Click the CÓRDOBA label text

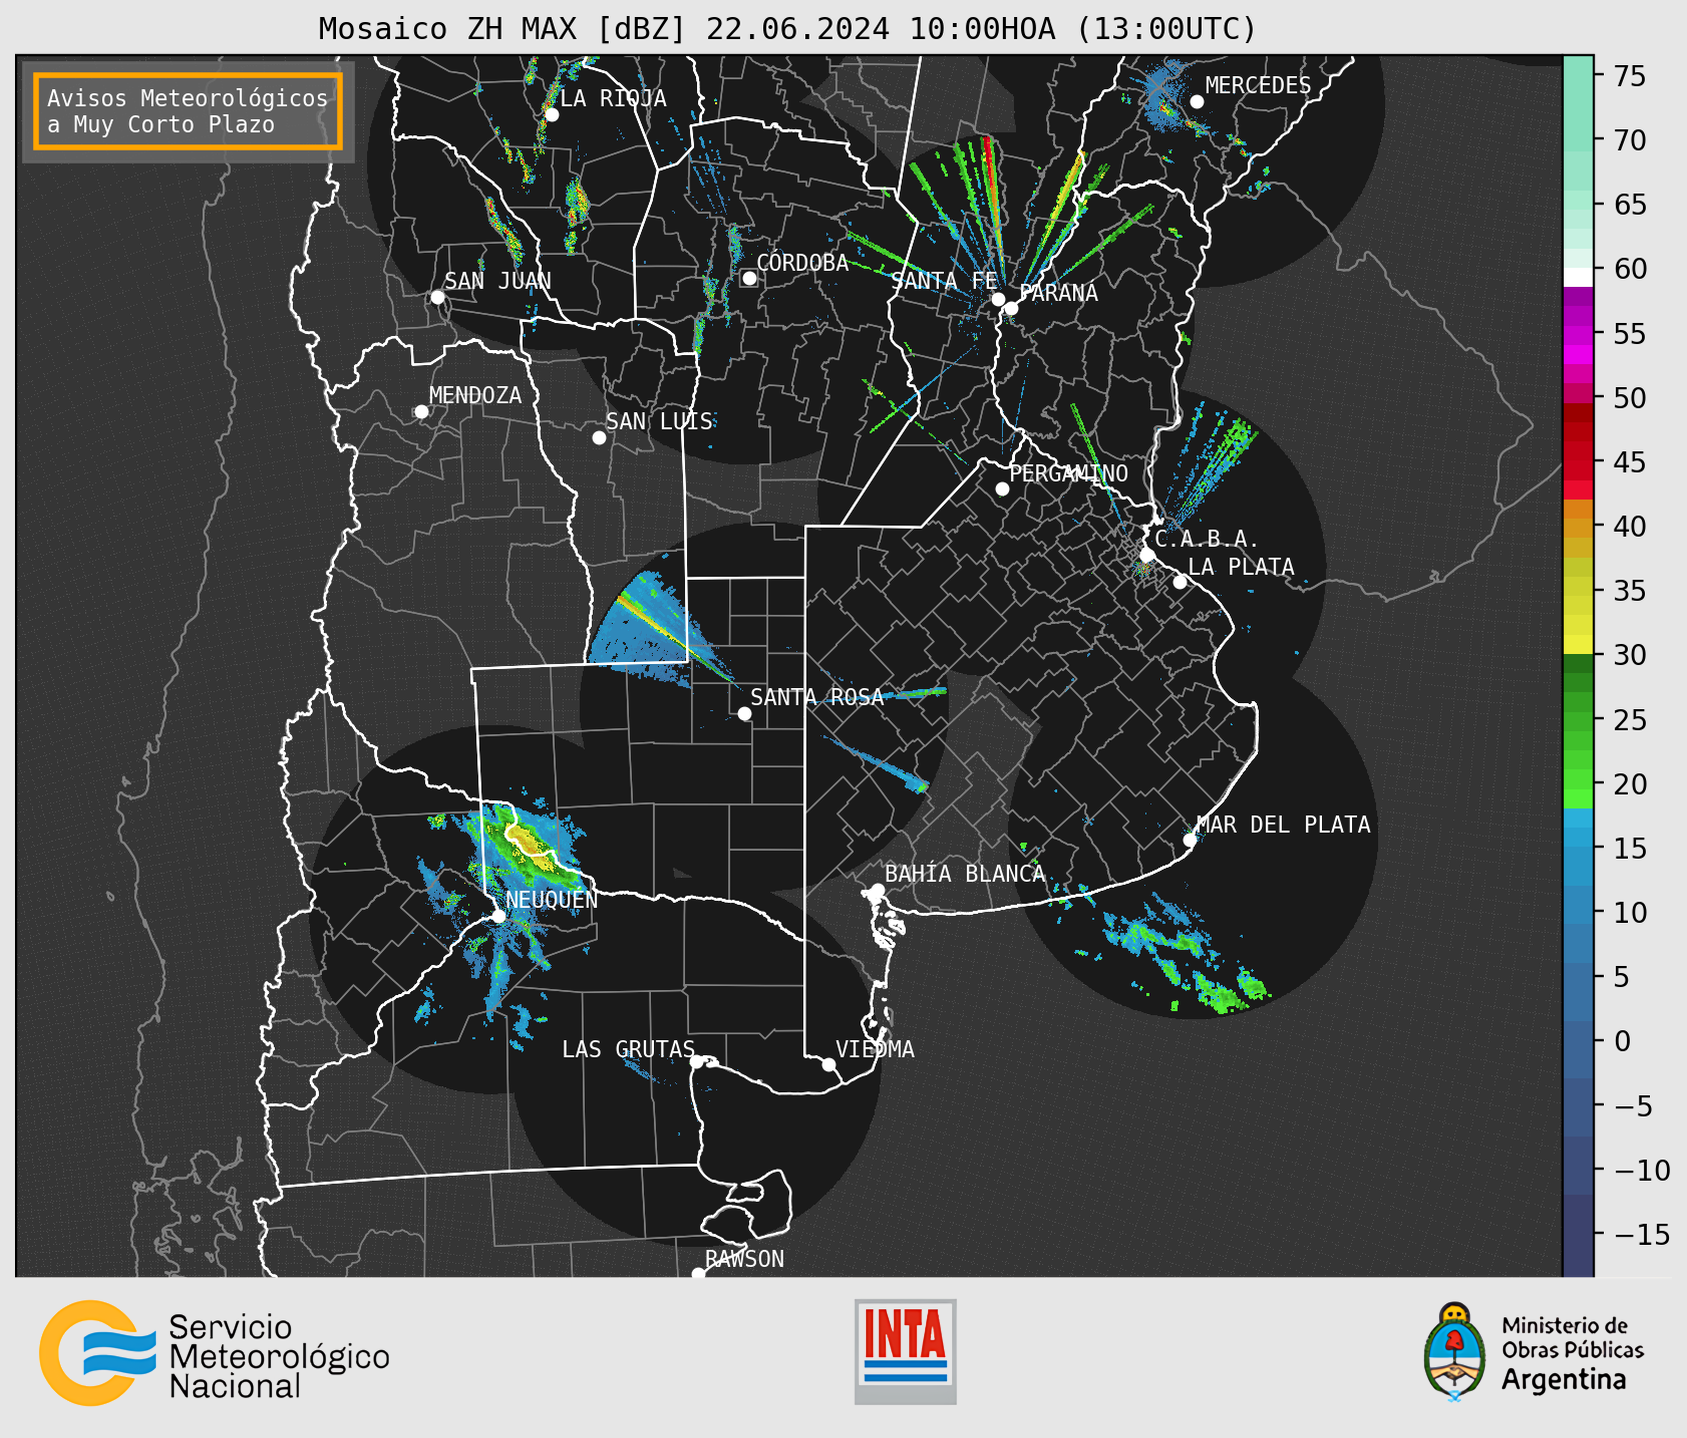point(803,262)
